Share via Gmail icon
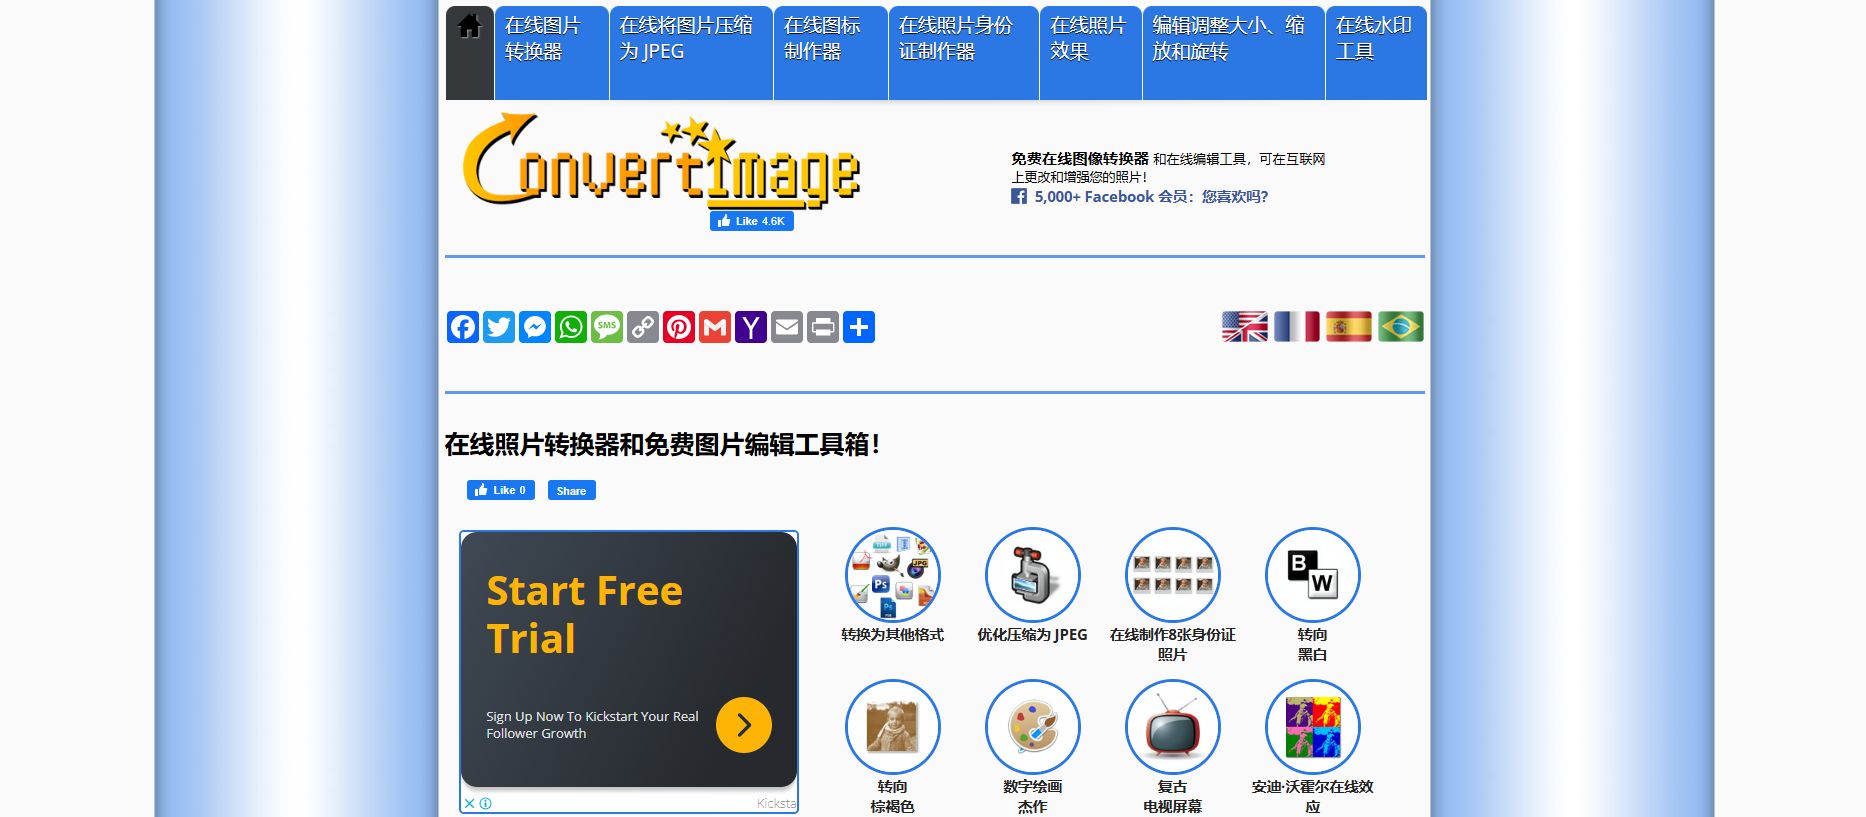This screenshot has width=1866, height=817. tap(715, 327)
